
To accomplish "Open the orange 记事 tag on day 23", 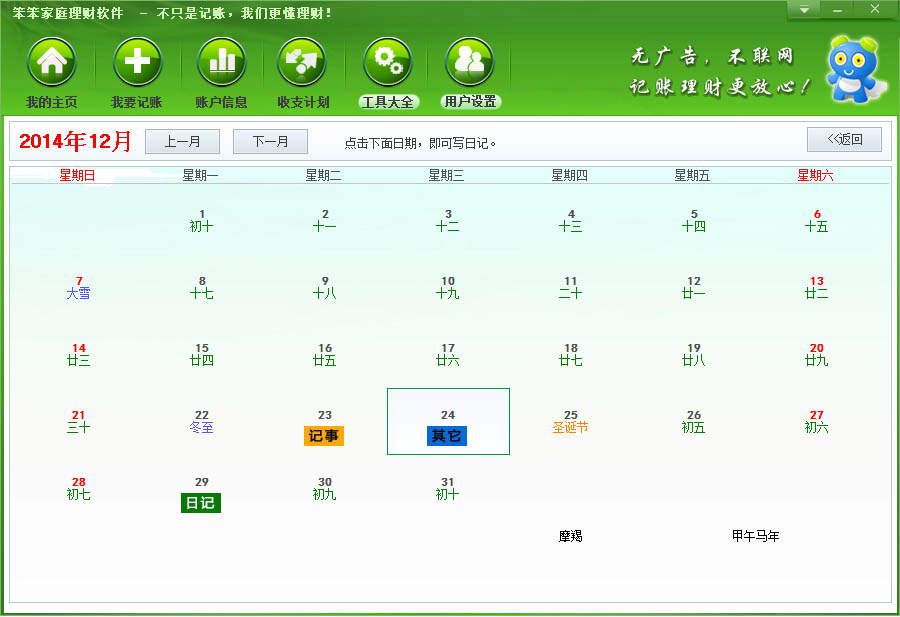I will click(324, 436).
